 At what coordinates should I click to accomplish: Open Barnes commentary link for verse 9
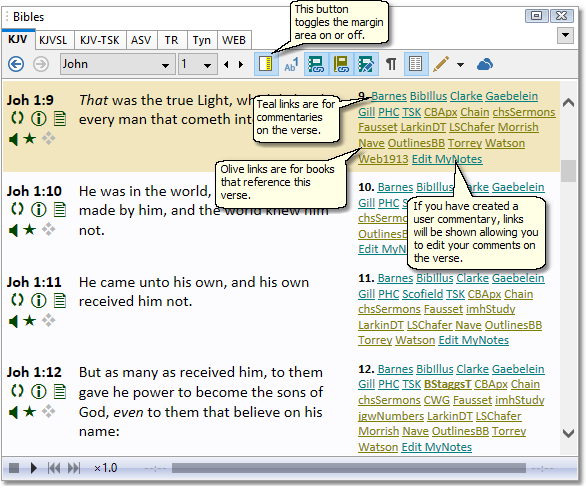(x=389, y=96)
